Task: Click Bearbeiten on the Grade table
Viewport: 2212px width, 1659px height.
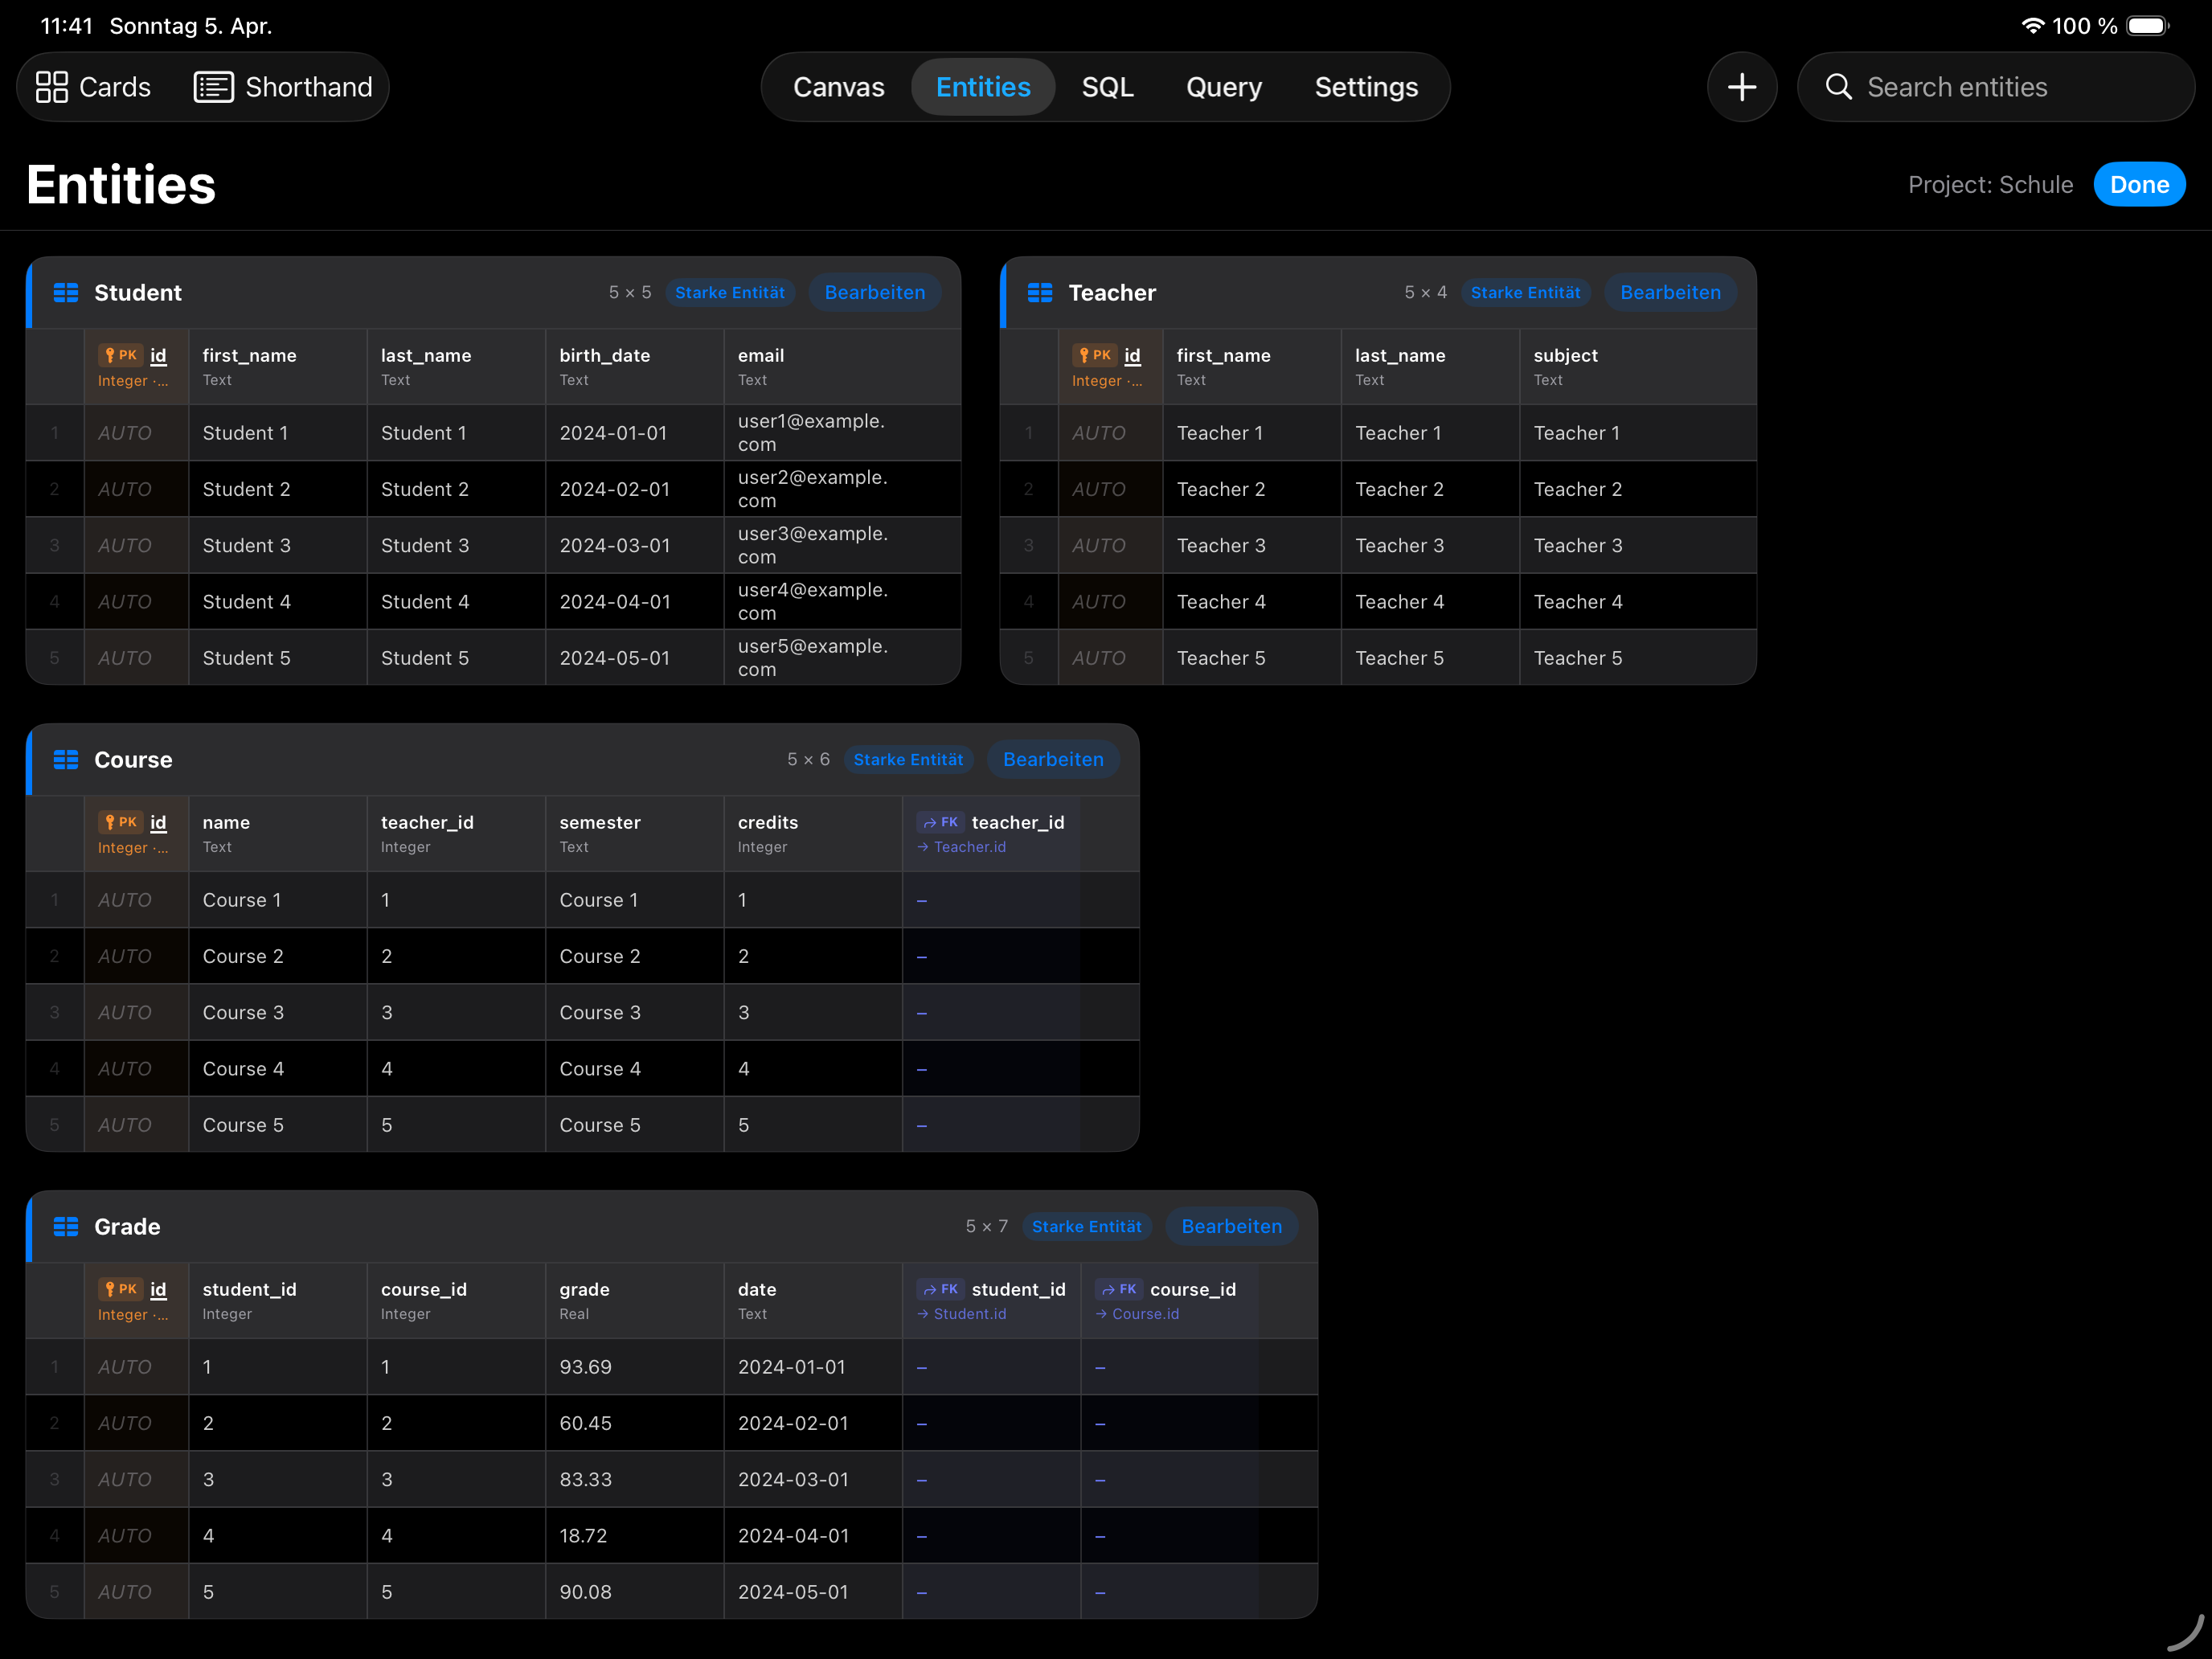Action: click(x=1231, y=1227)
